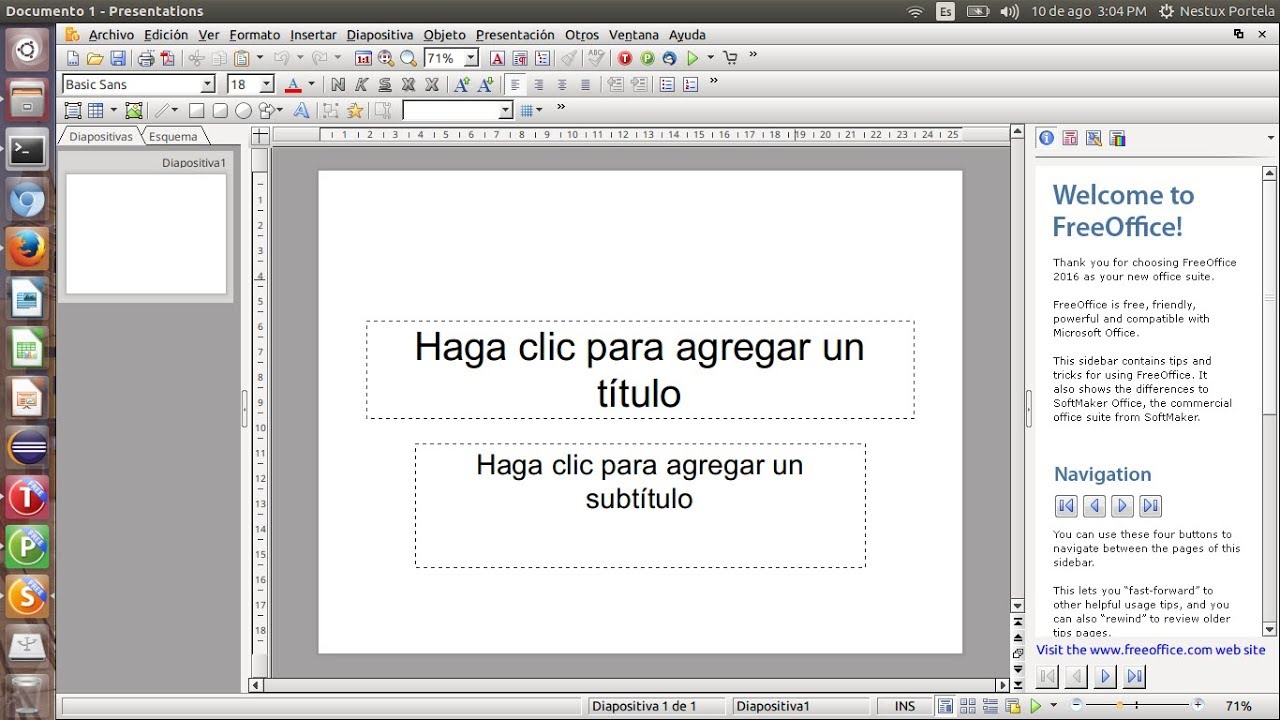Toggle left text alignment
The image size is (1280, 720).
515,84
